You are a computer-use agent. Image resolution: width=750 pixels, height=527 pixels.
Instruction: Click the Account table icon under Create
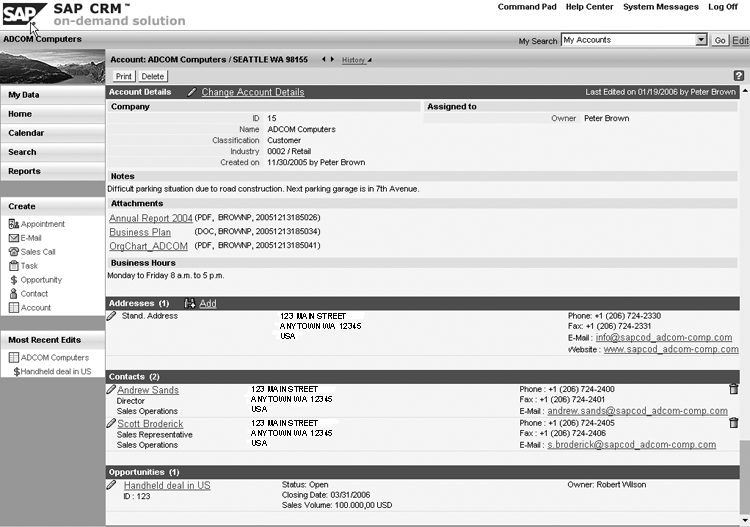tap(14, 307)
